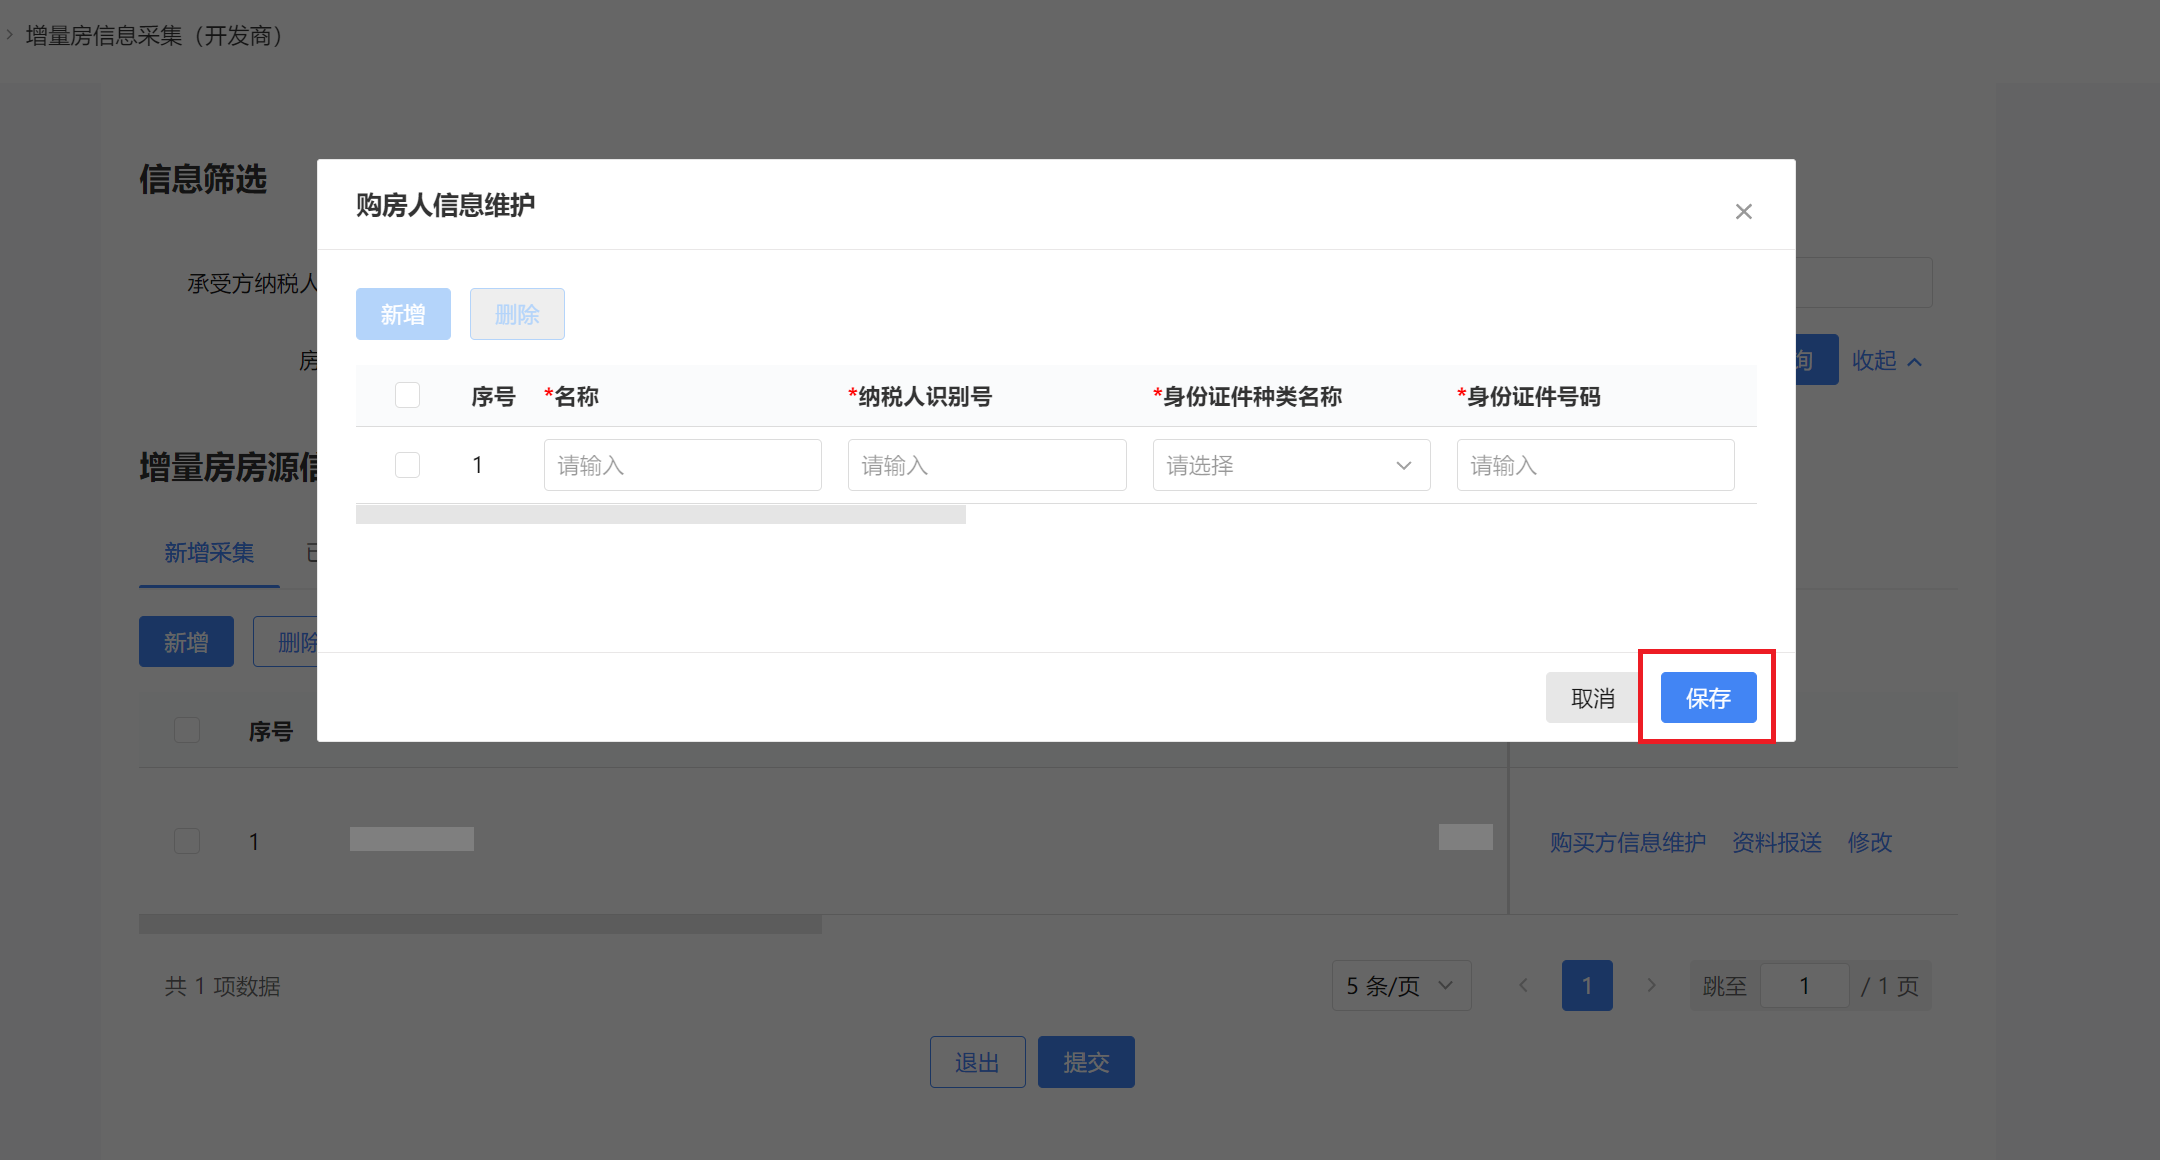Image resolution: width=2160 pixels, height=1160 pixels.
Task: Click 新增 button inside the dialog
Action: click(403, 315)
